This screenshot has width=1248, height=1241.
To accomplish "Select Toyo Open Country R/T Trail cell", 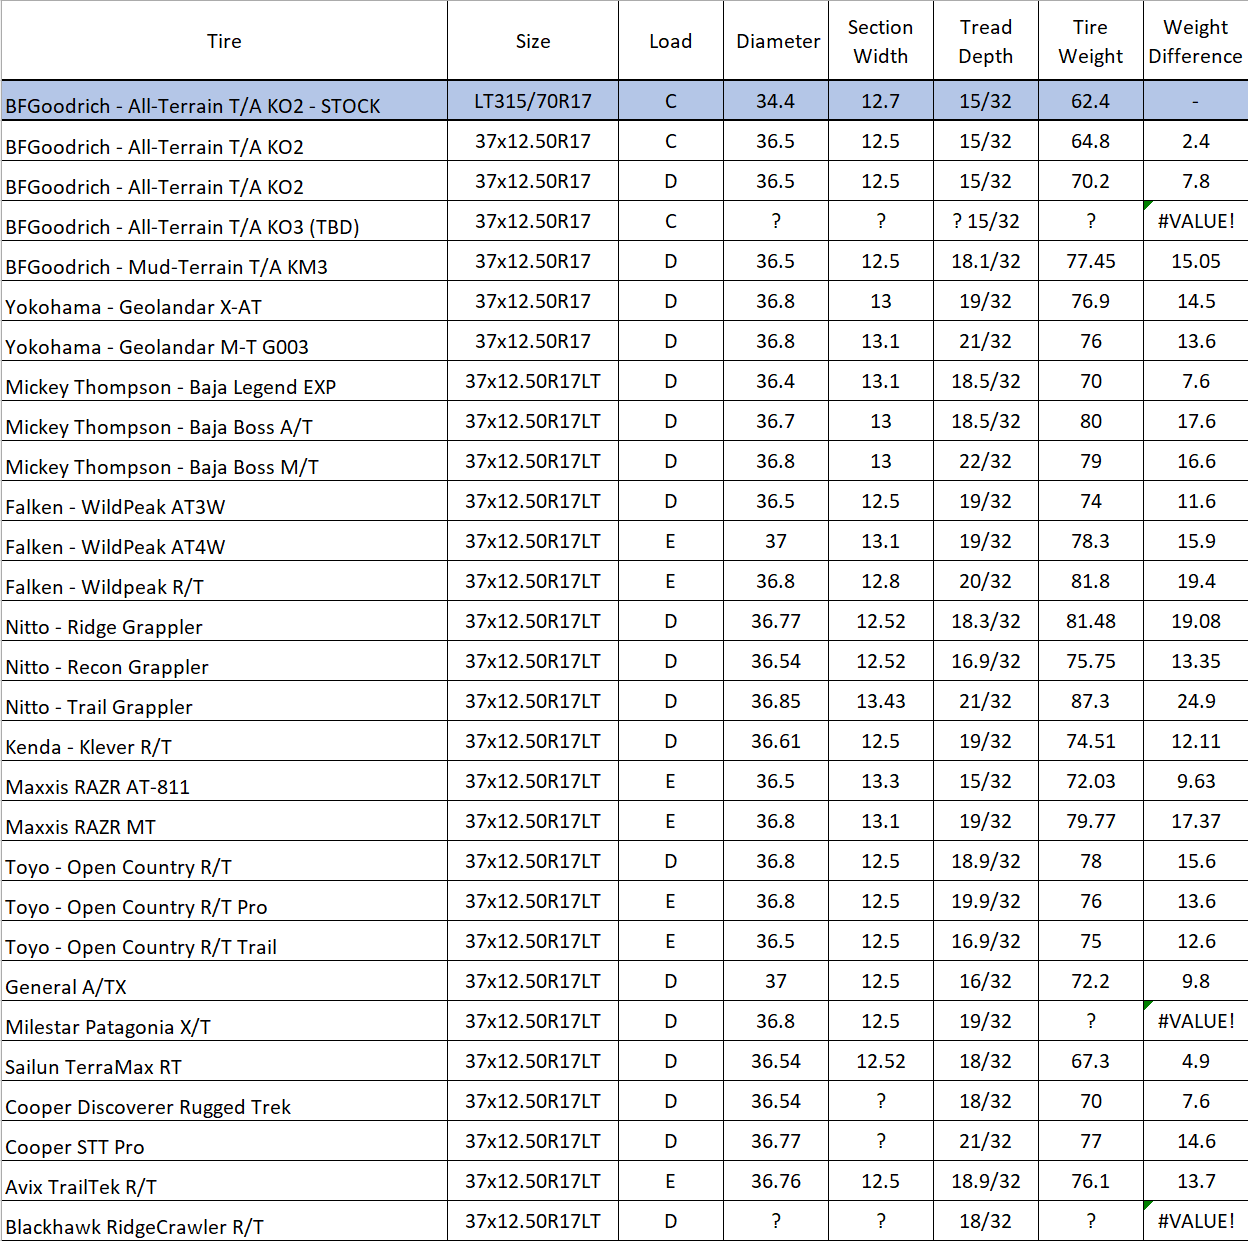I will click(224, 941).
